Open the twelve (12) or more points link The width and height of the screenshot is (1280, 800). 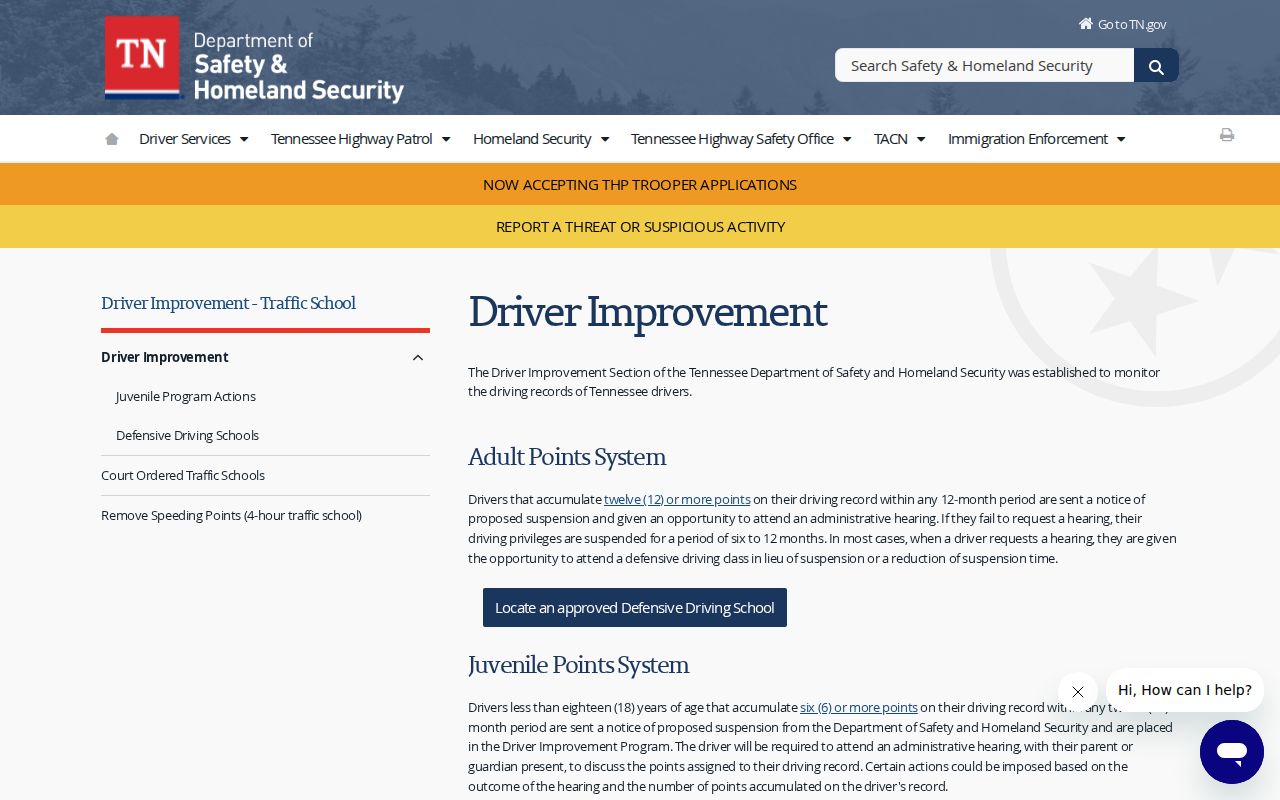click(677, 499)
